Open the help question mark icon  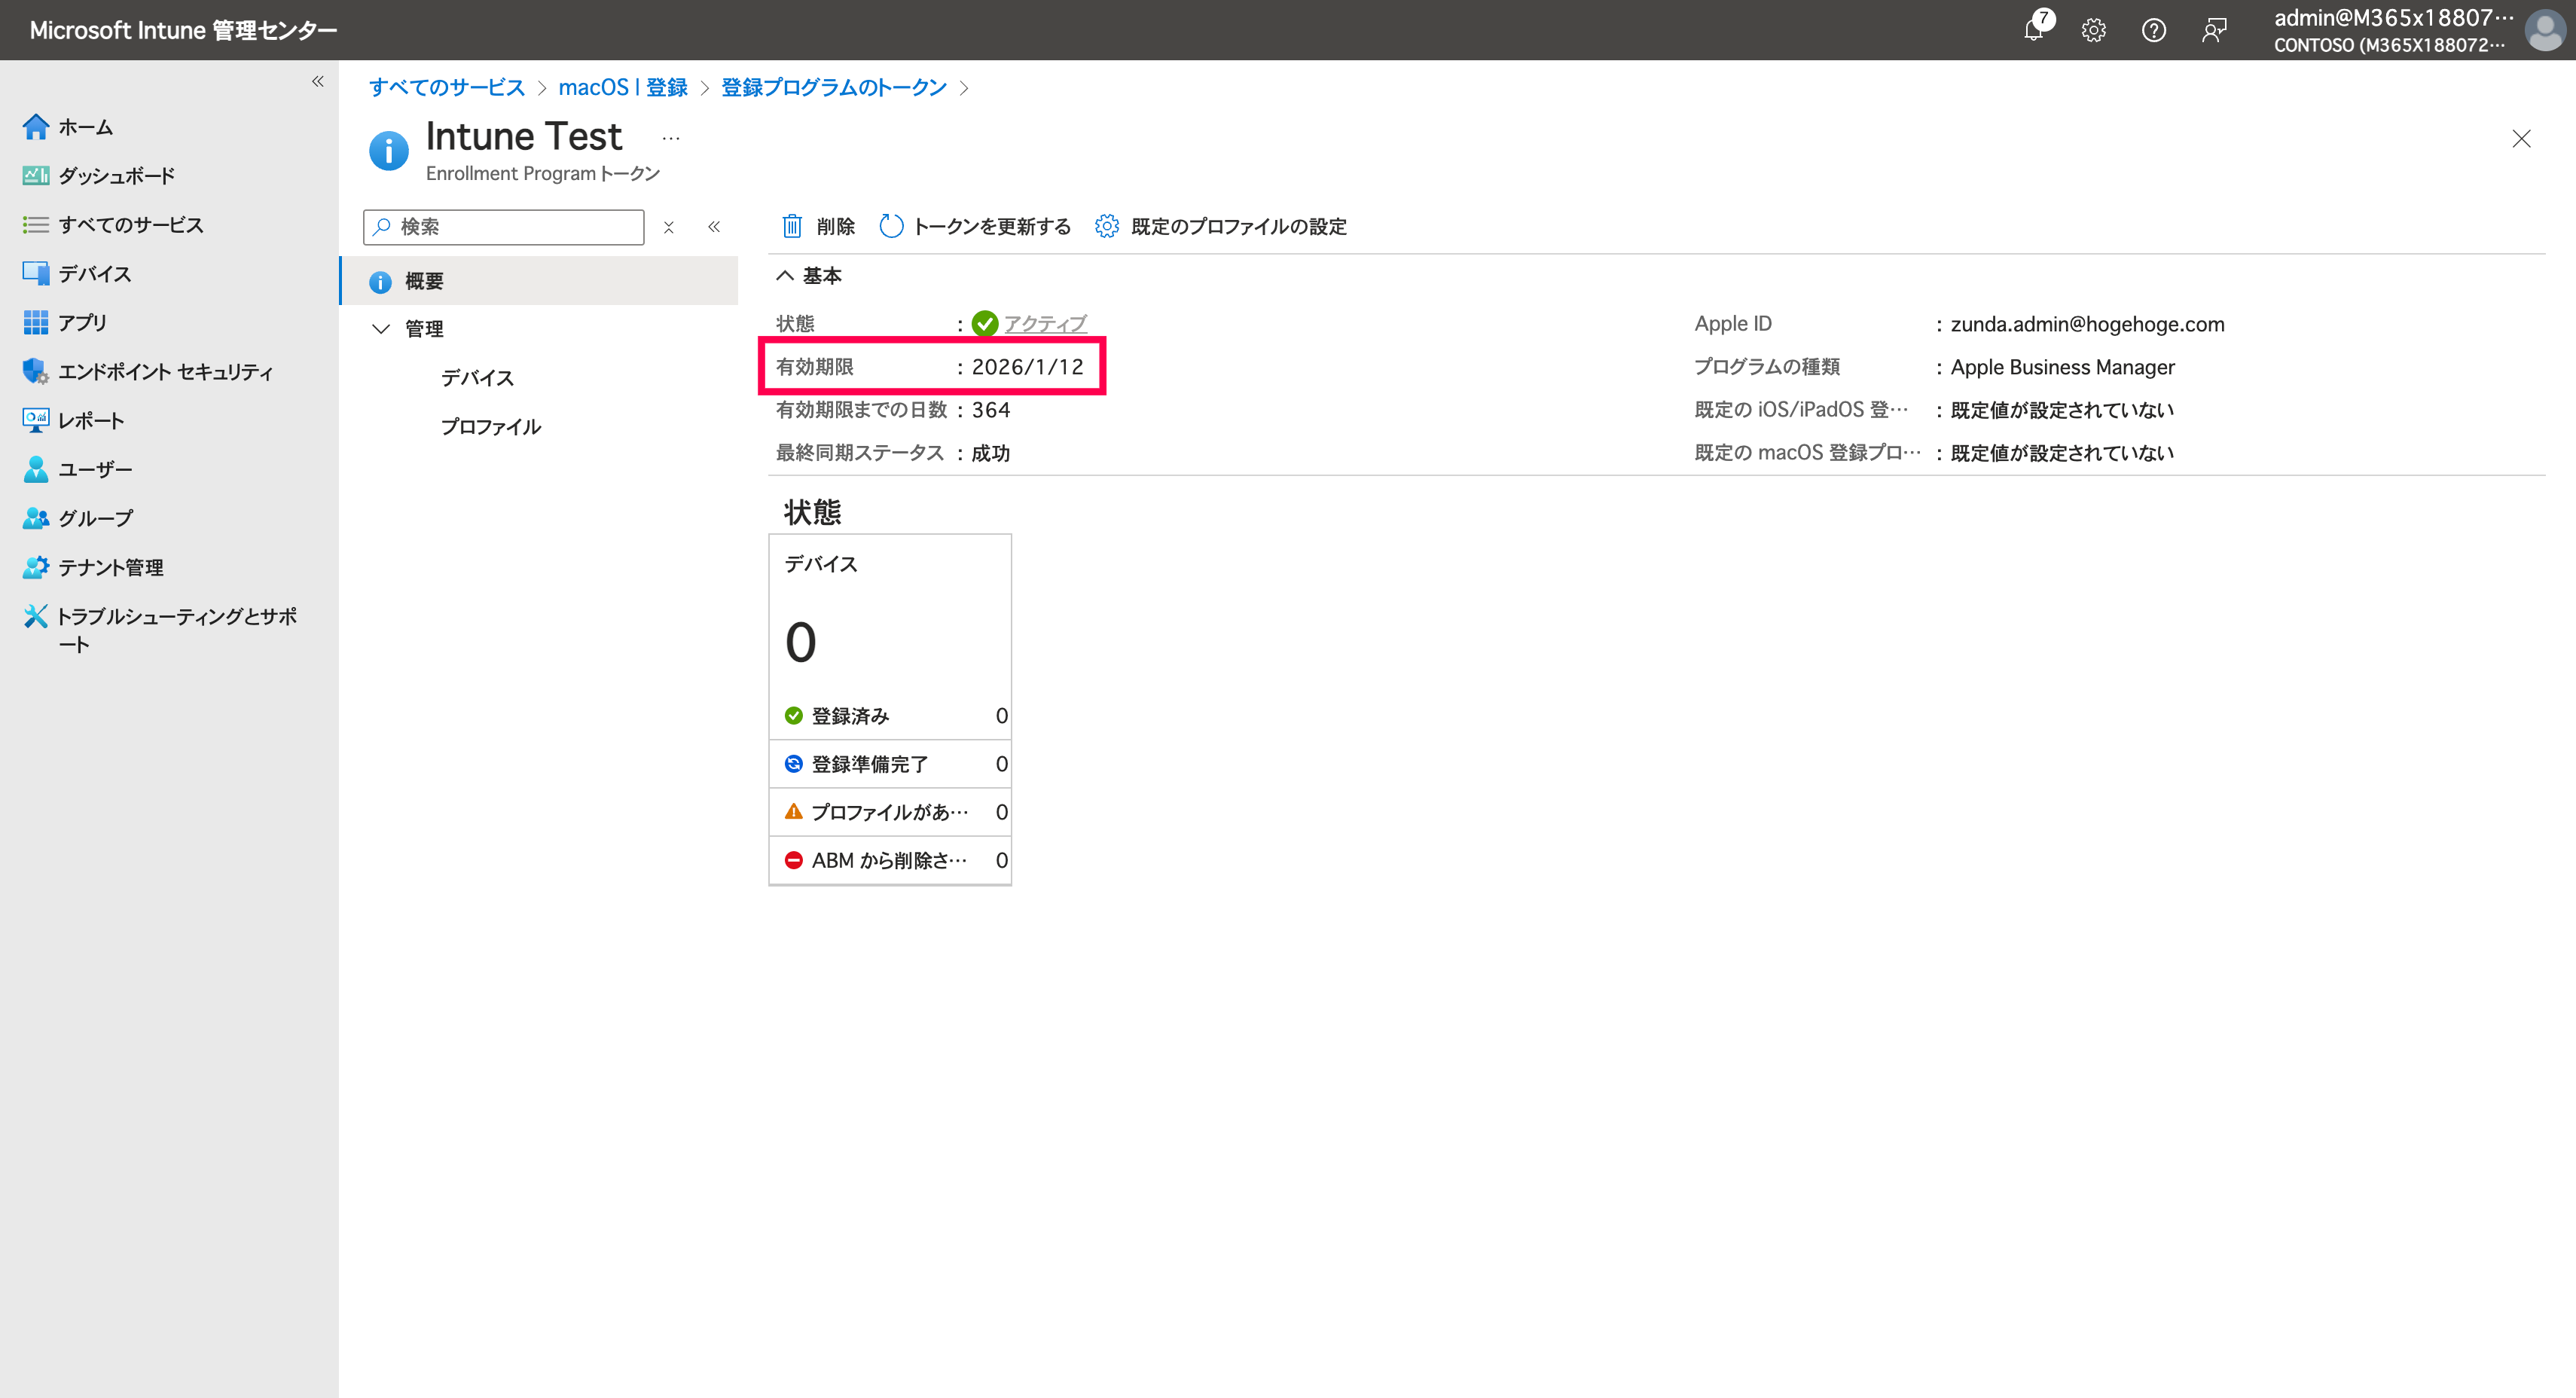2154,30
